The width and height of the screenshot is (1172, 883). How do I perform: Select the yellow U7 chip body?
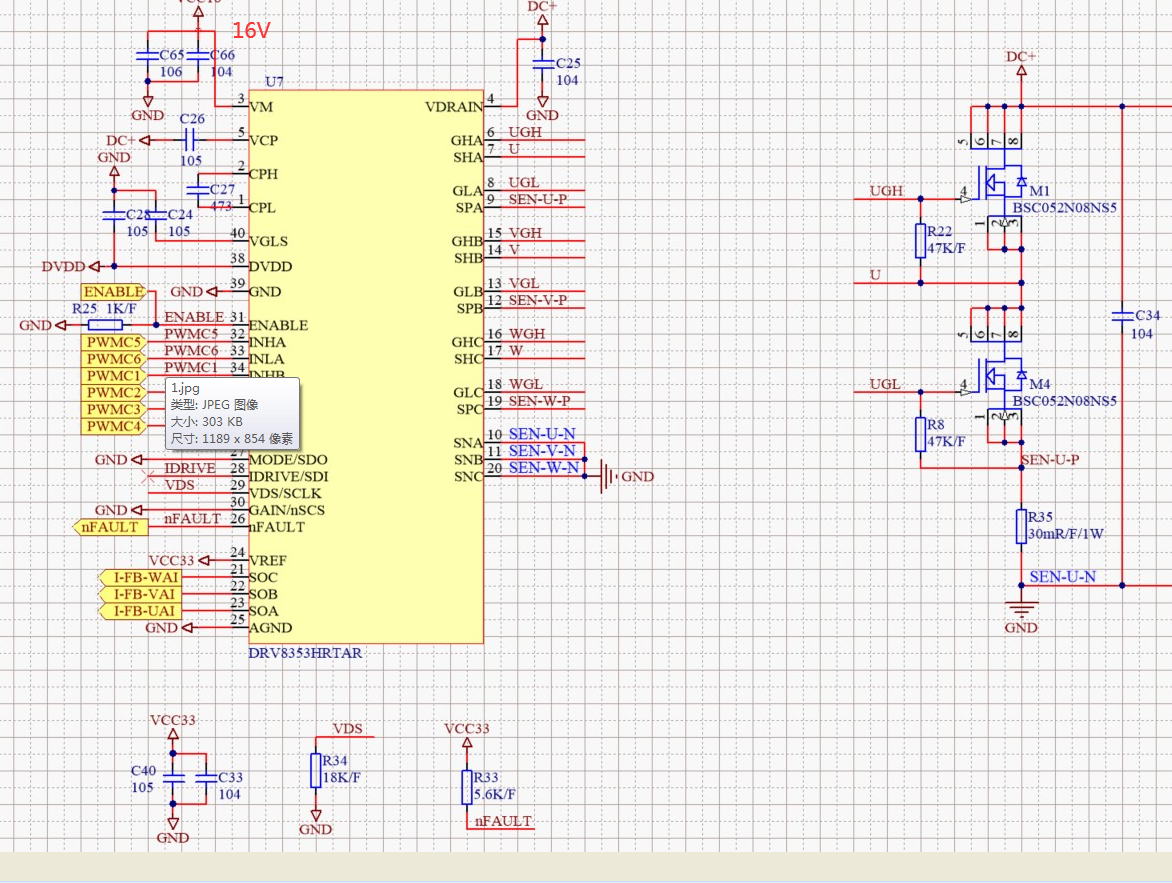pos(366,366)
